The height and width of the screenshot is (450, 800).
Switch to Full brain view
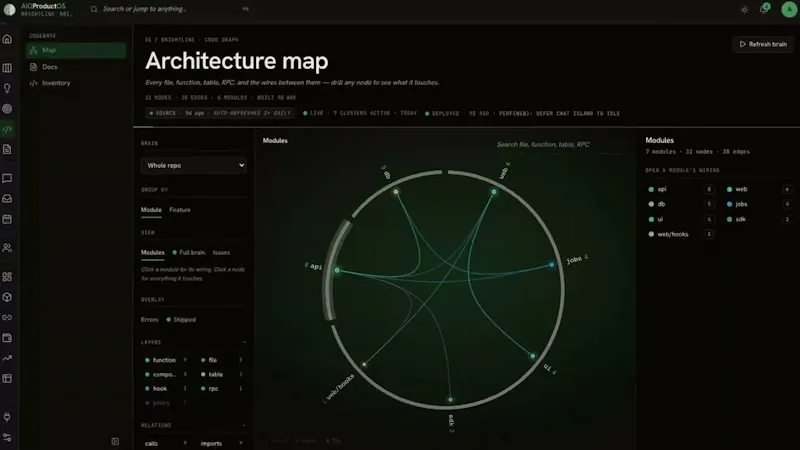[x=188, y=253]
